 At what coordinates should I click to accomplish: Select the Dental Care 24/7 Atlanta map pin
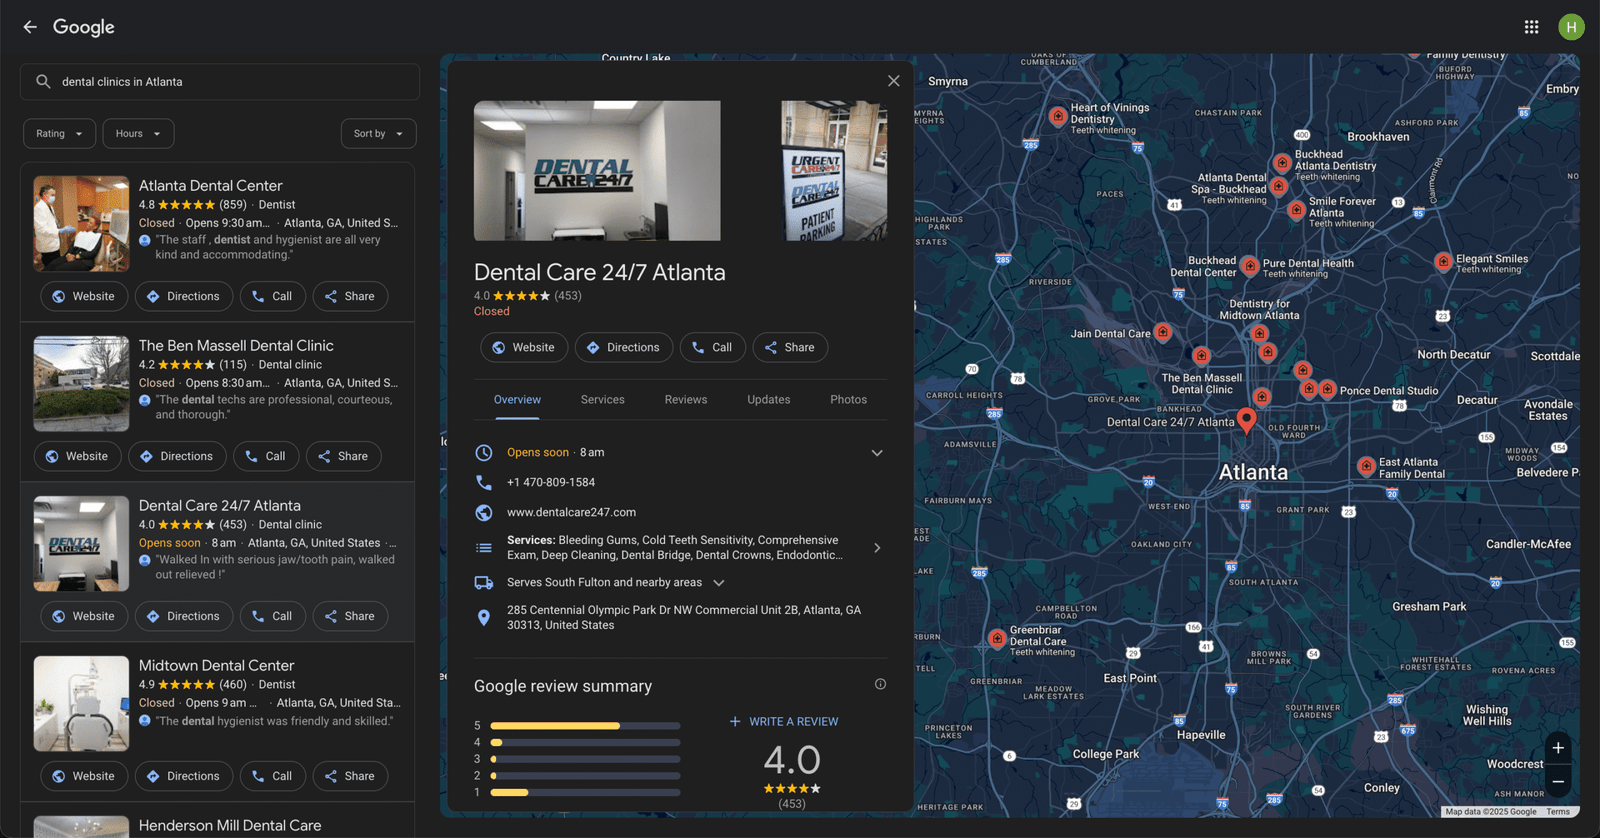1246,420
